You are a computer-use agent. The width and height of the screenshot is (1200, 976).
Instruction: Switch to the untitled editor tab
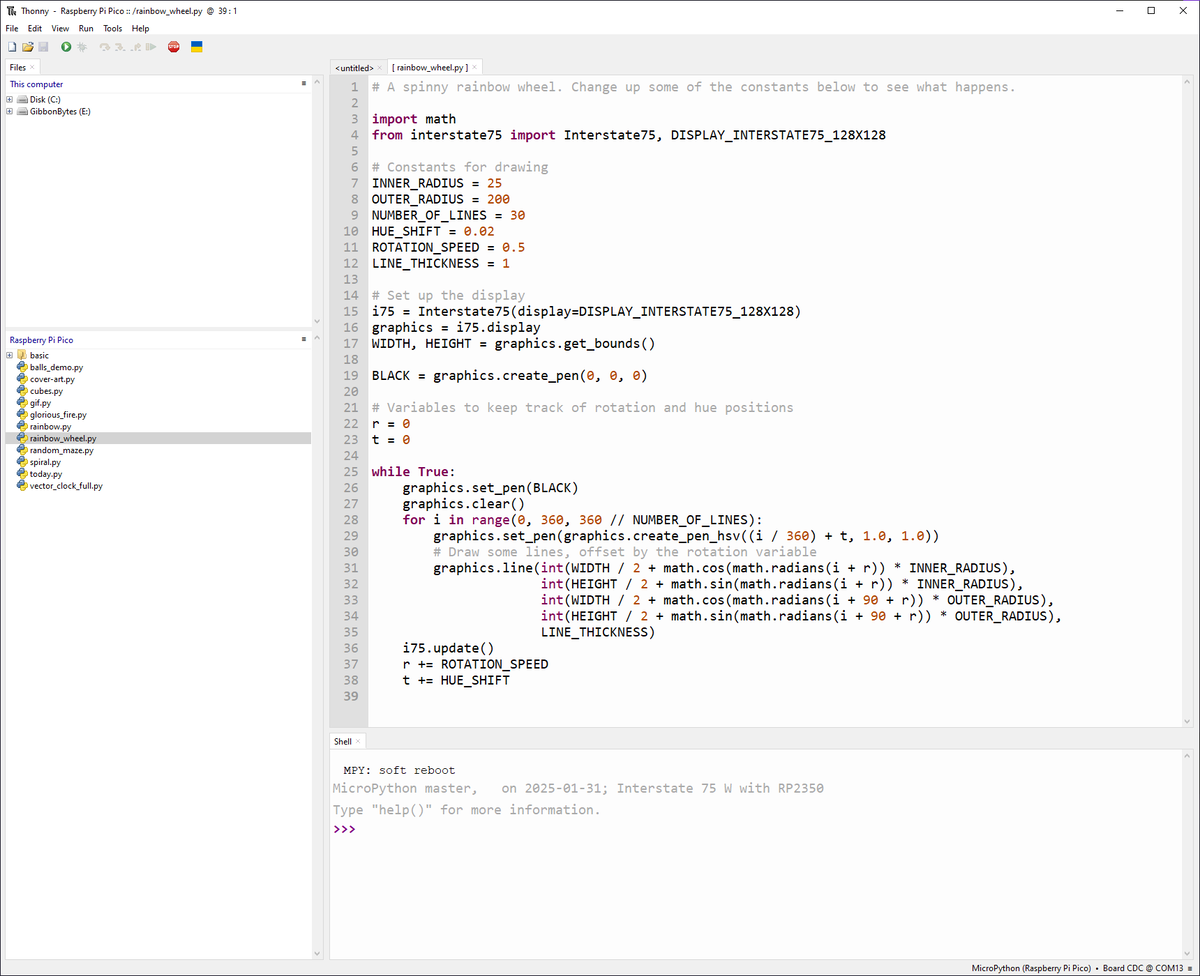click(353, 68)
